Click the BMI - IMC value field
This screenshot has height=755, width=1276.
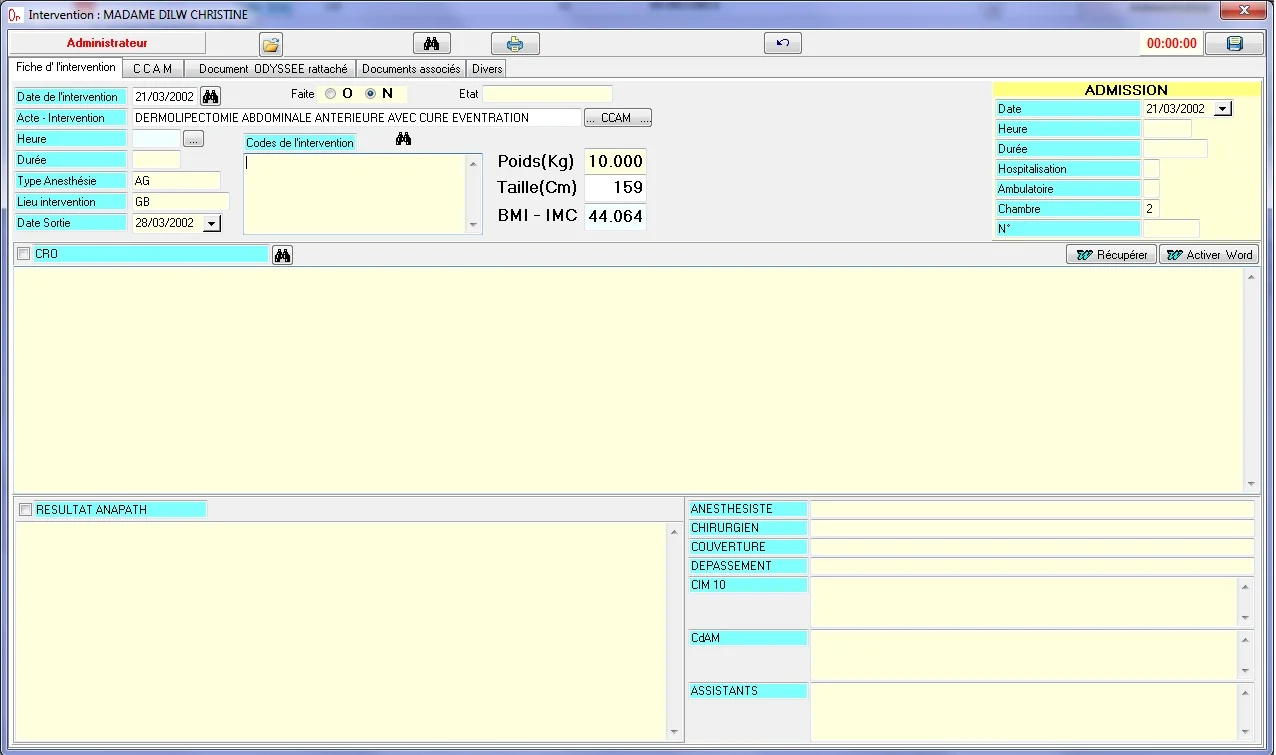pyautogui.click(x=615, y=215)
